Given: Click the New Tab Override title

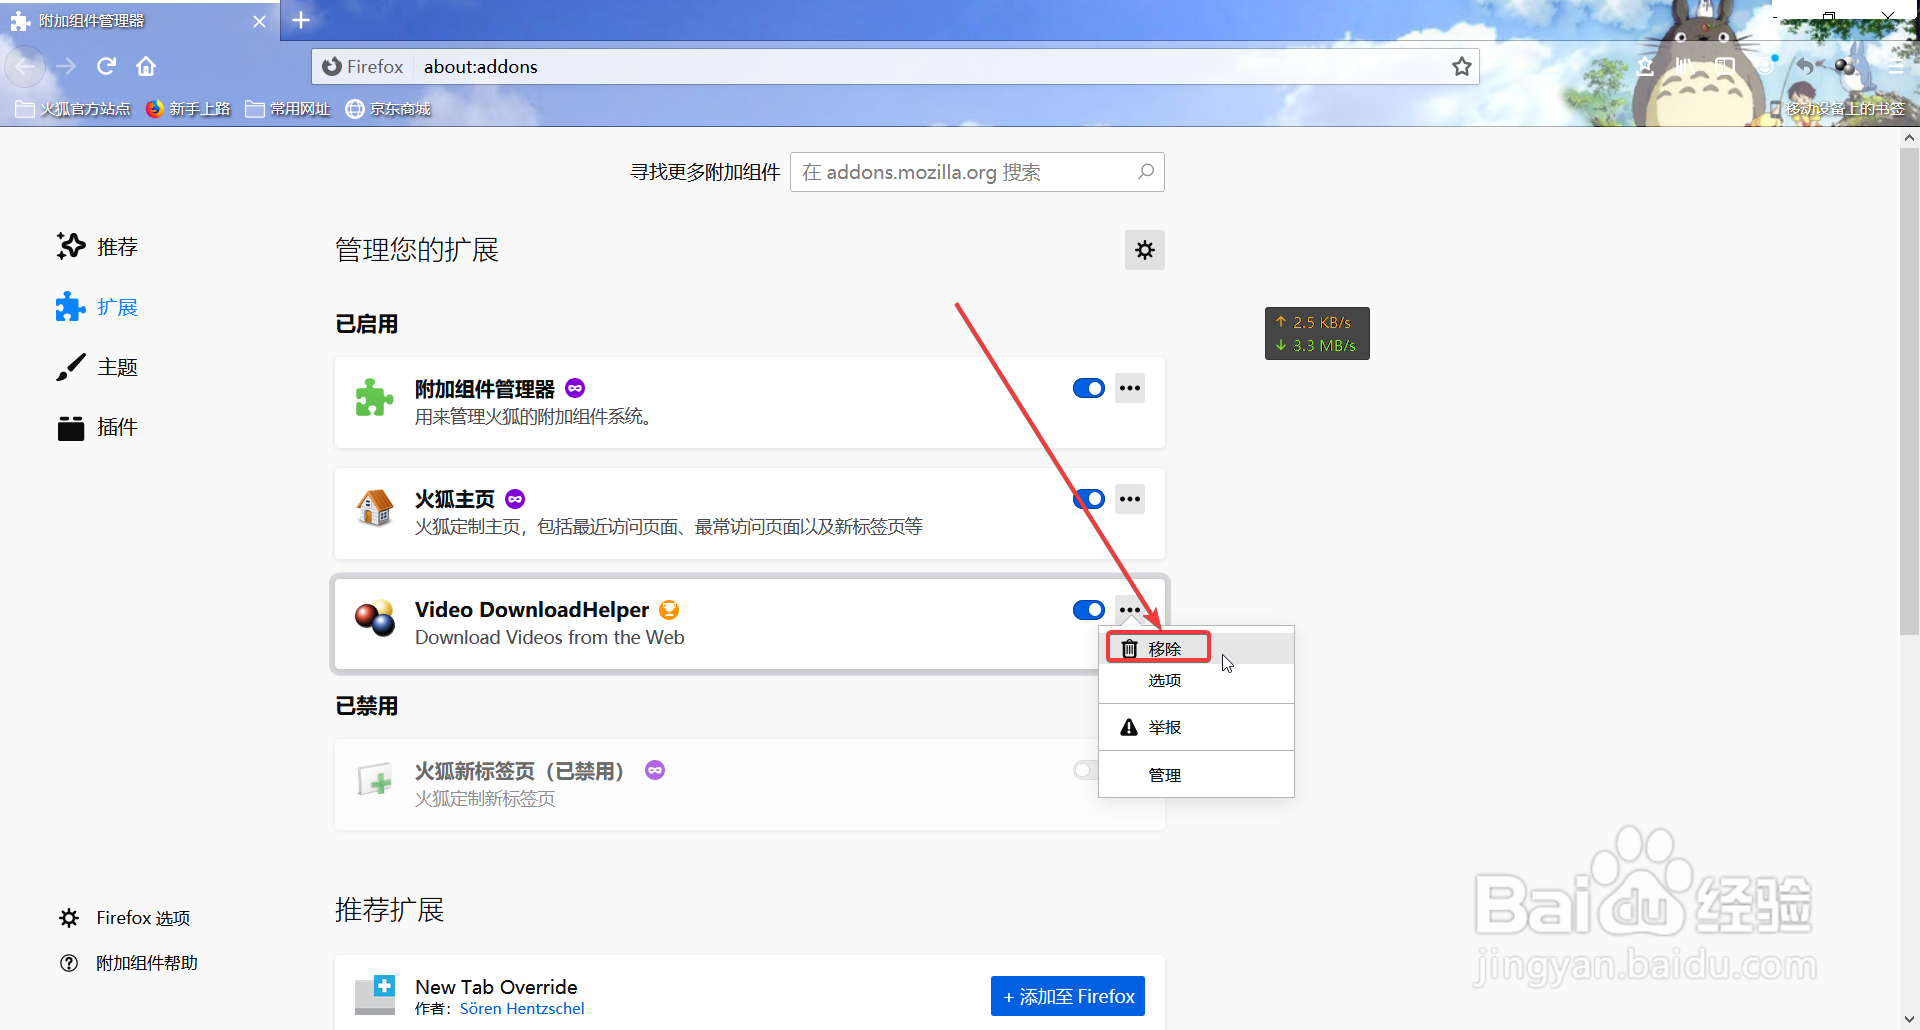Looking at the screenshot, I should [x=496, y=987].
